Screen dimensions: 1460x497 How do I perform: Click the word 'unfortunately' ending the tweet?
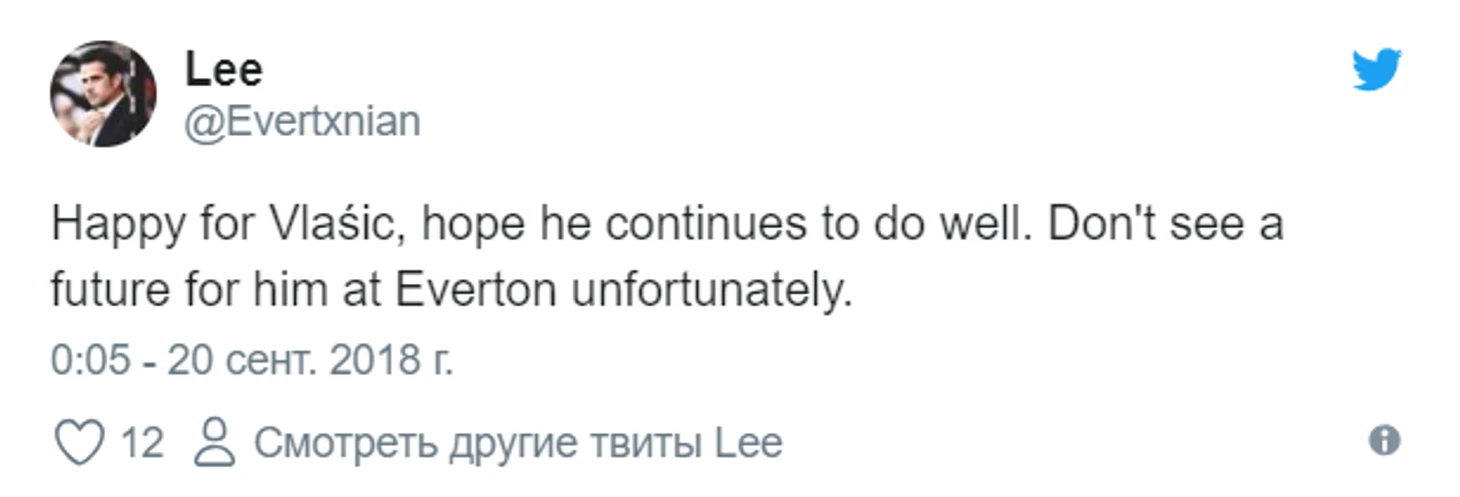click(708, 291)
